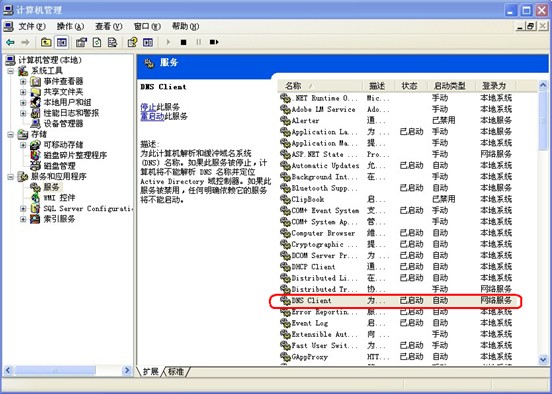Select 磁盘碎片整理程序 in the tree
This screenshot has width=552, height=394.
75,155
